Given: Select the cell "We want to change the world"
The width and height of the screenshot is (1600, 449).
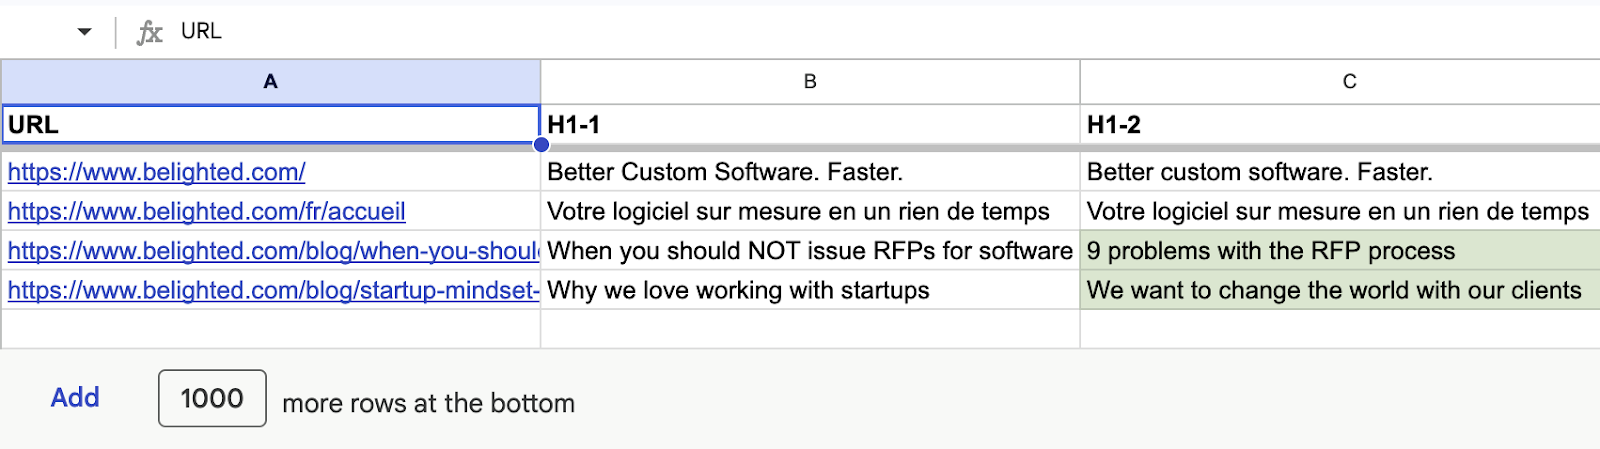Looking at the screenshot, I should (1340, 290).
